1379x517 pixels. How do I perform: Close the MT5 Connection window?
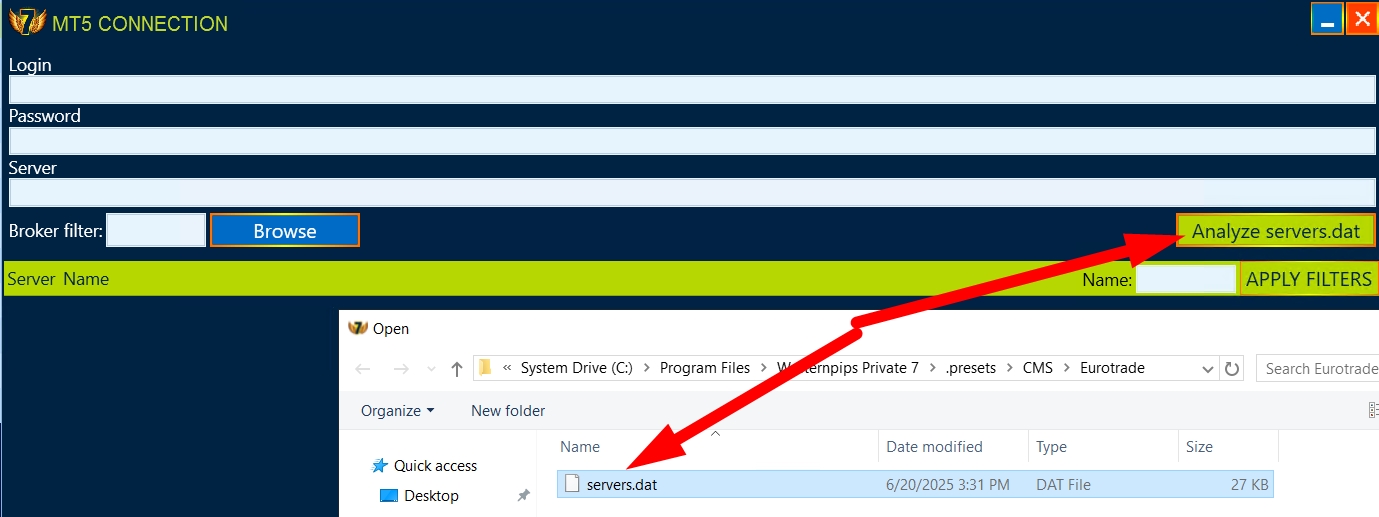click(x=1362, y=19)
